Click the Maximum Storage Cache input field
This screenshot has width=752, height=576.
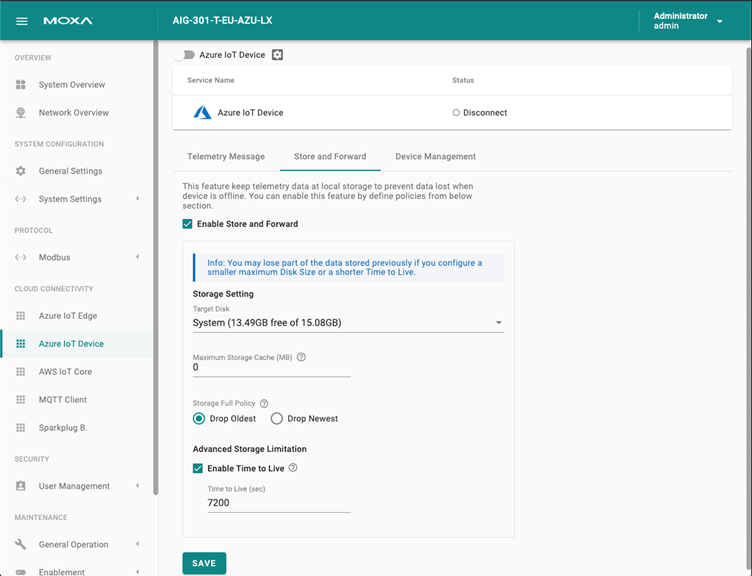coord(271,367)
